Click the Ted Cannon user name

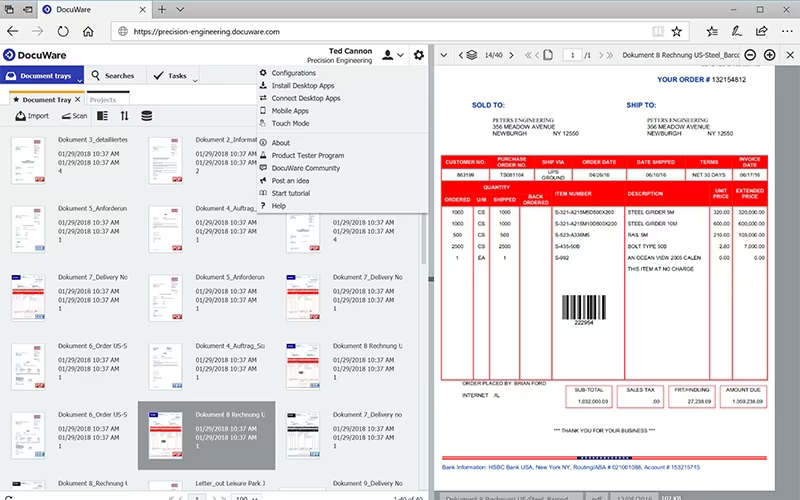350,51
